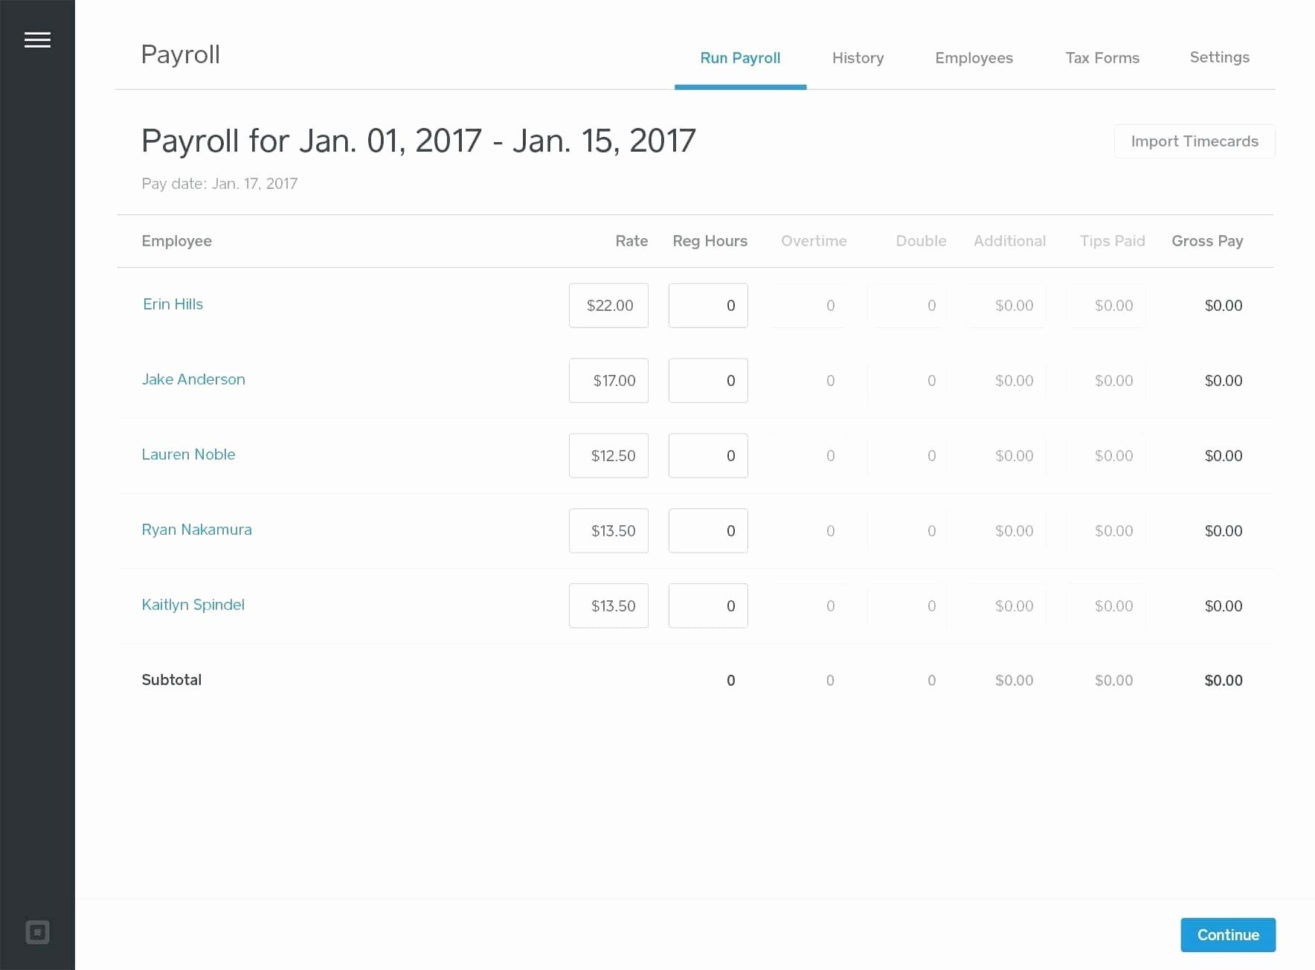1315x970 pixels.
Task: Open Jake Anderson employee link
Action: (x=193, y=379)
